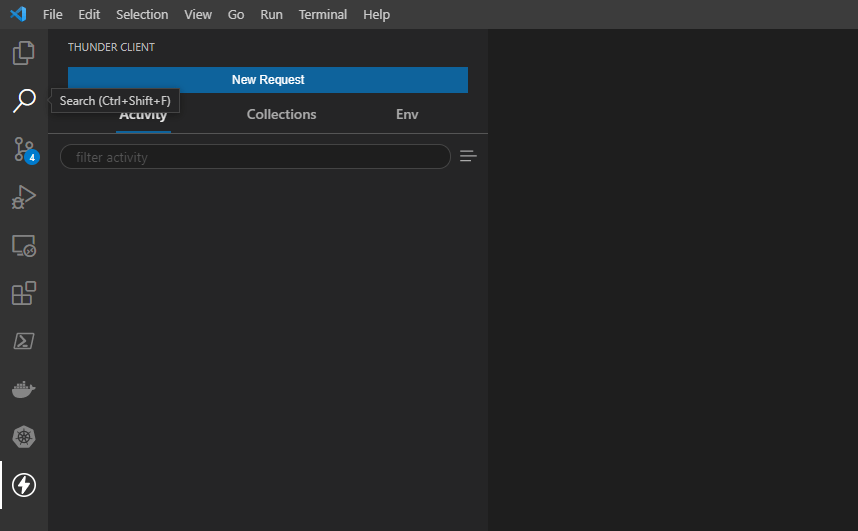Open the Help menu
858x531 pixels.
point(376,15)
